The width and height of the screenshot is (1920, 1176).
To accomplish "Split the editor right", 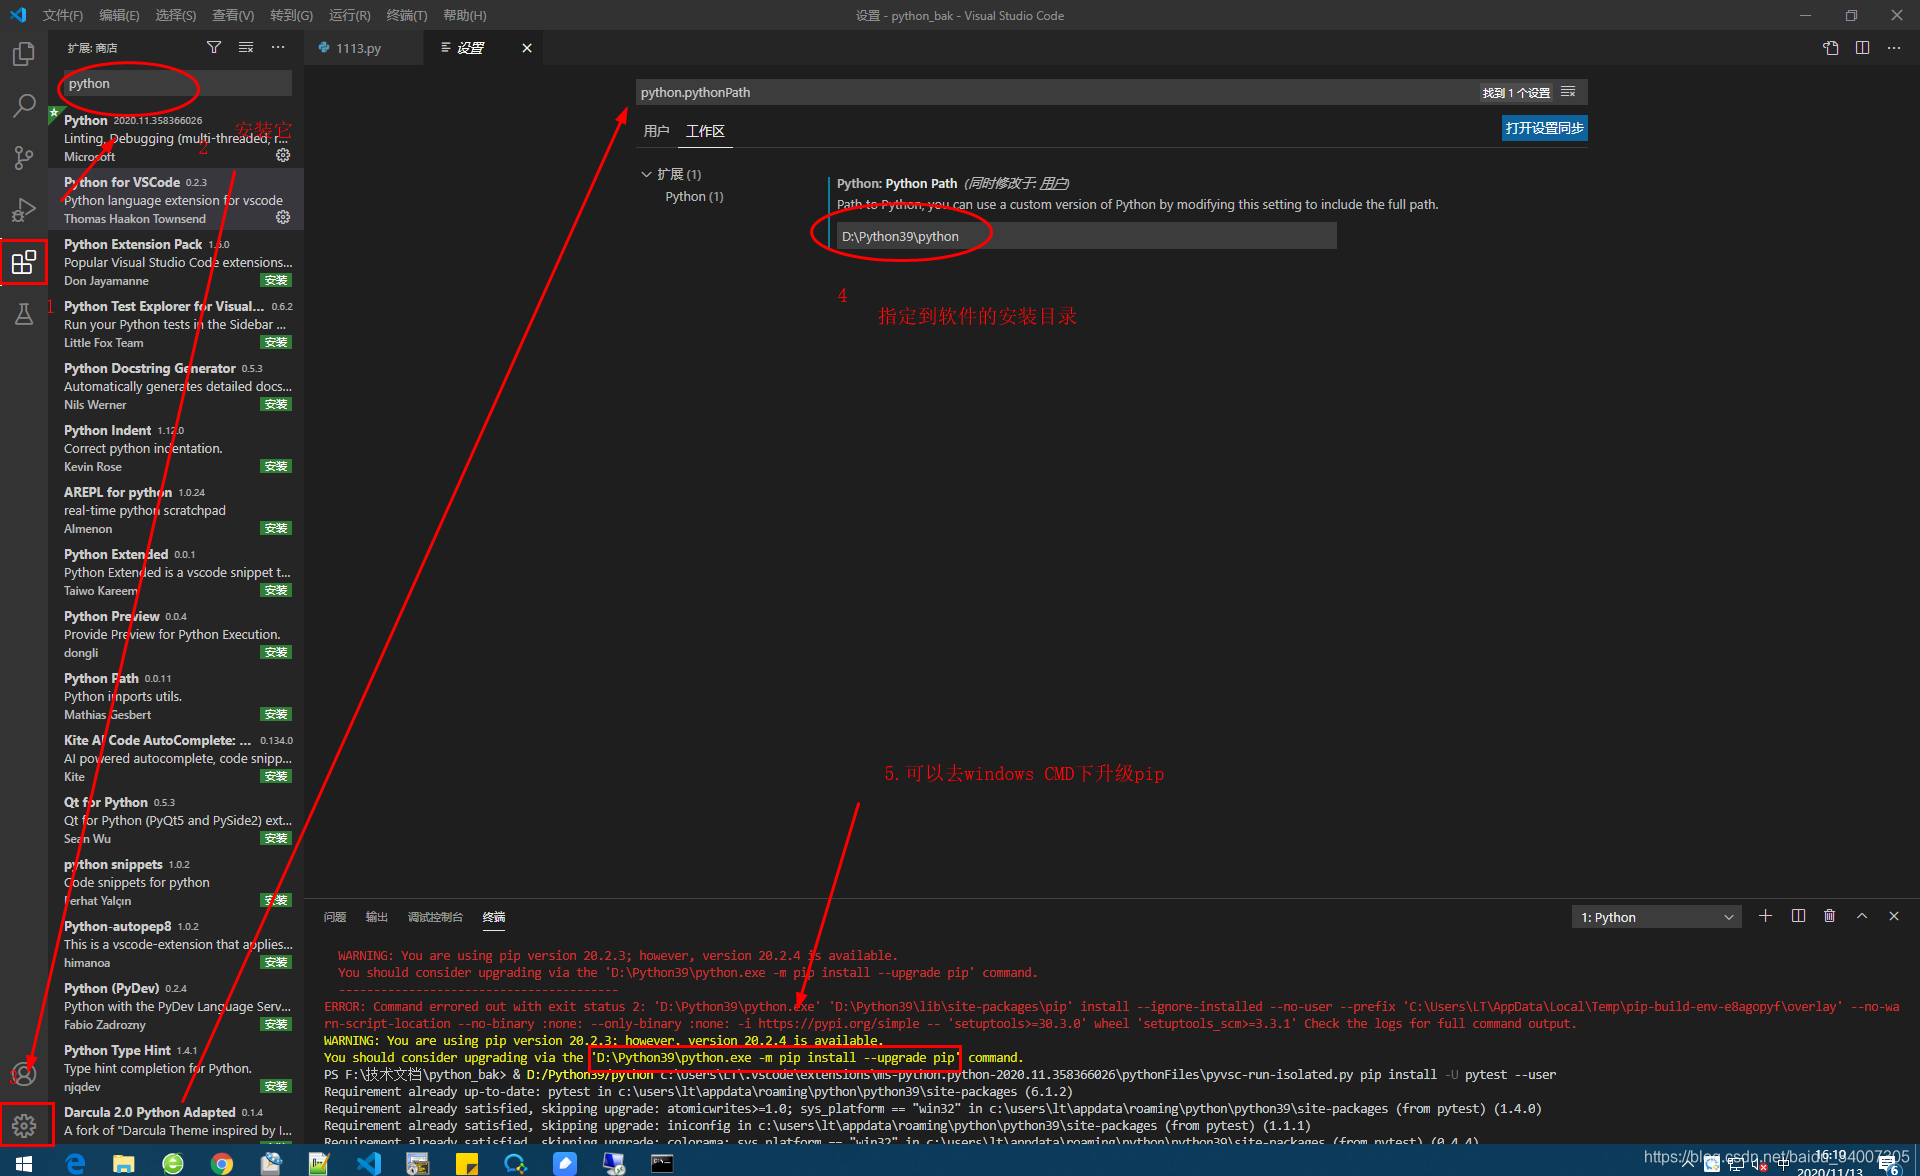I will click(x=1862, y=48).
